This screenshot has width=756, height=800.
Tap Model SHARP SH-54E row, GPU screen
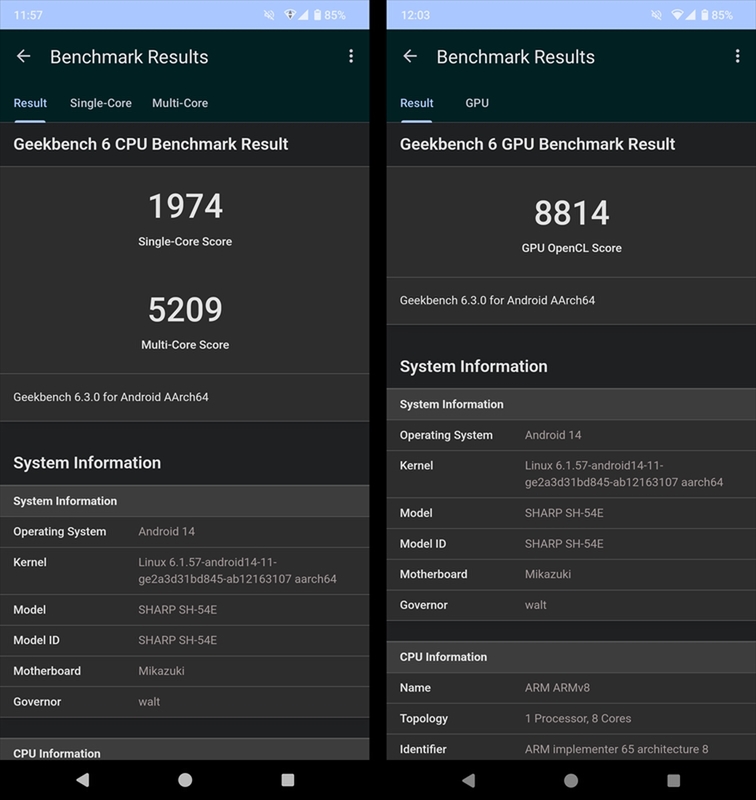coord(571,513)
